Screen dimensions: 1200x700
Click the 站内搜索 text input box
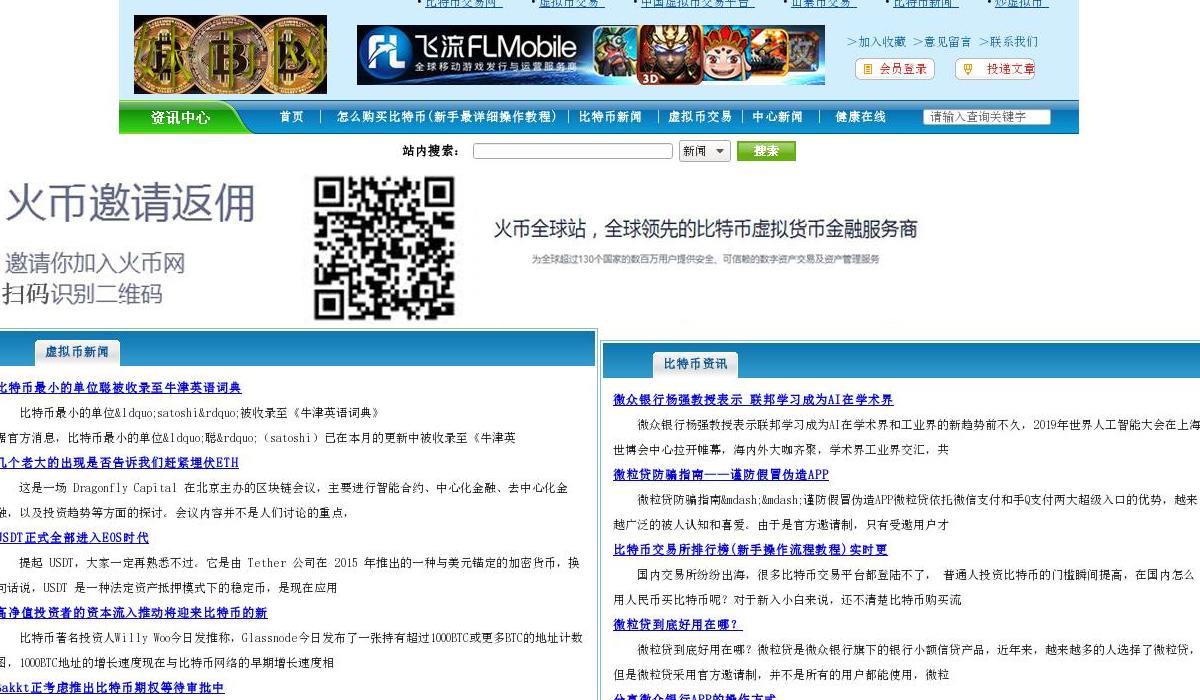573,151
